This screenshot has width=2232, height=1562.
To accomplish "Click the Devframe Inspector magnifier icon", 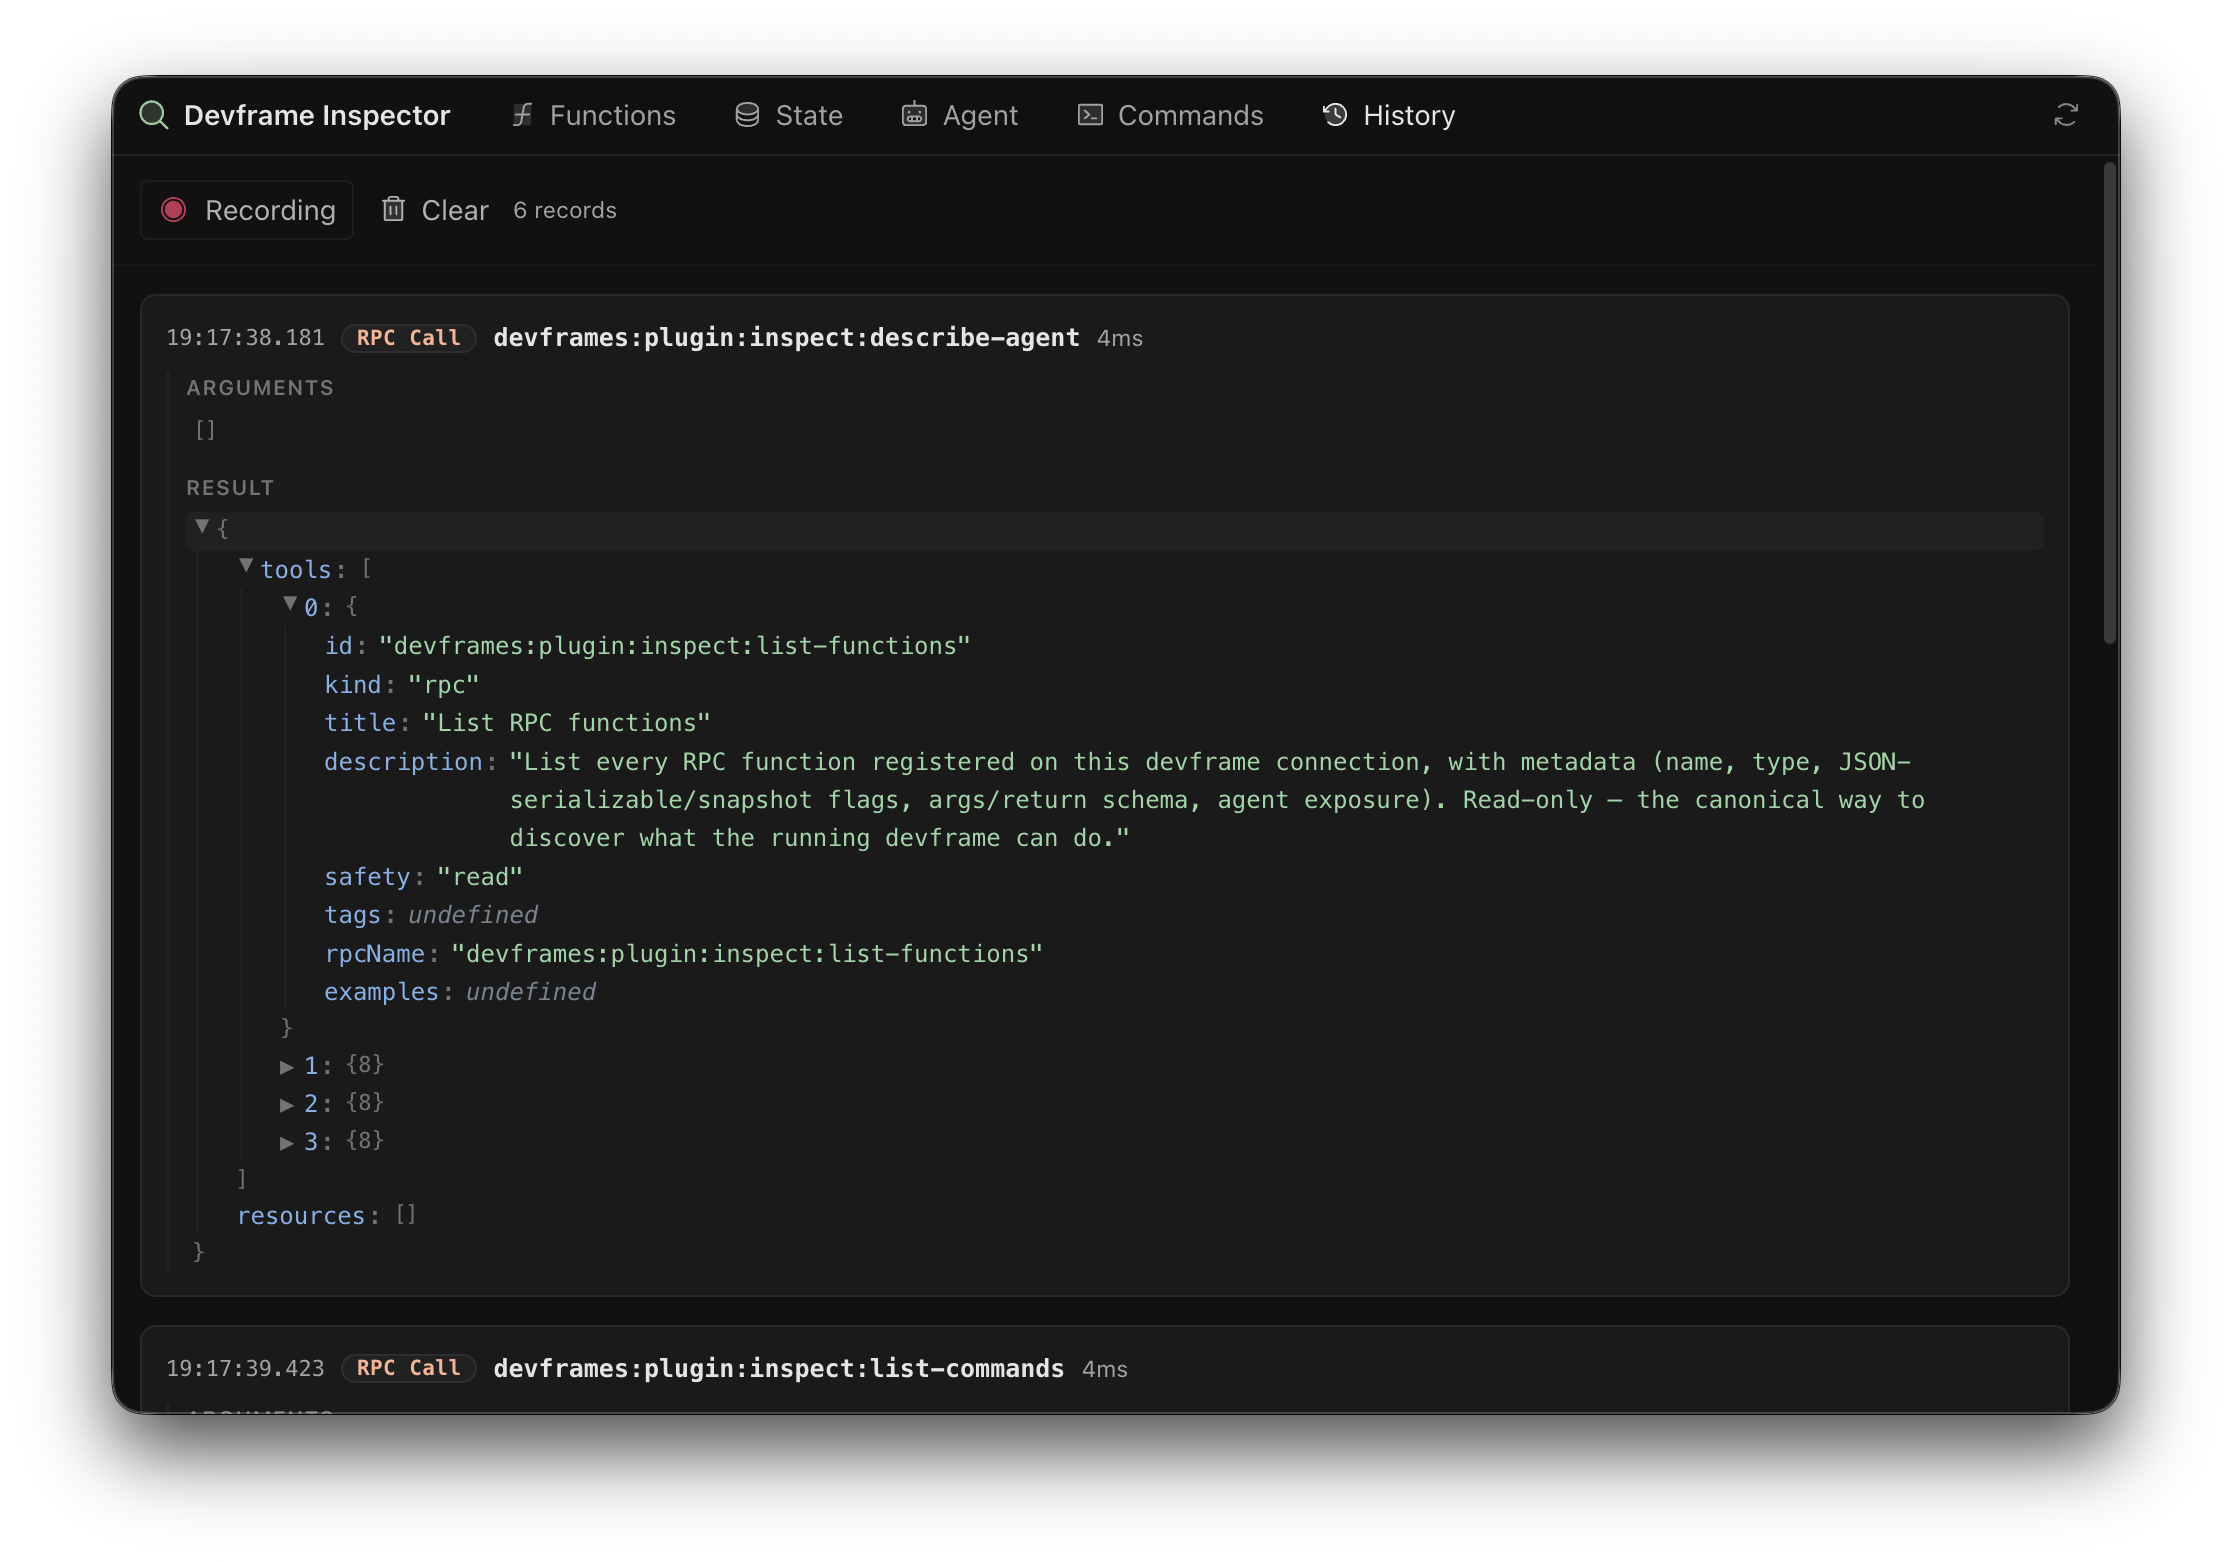I will [x=154, y=115].
